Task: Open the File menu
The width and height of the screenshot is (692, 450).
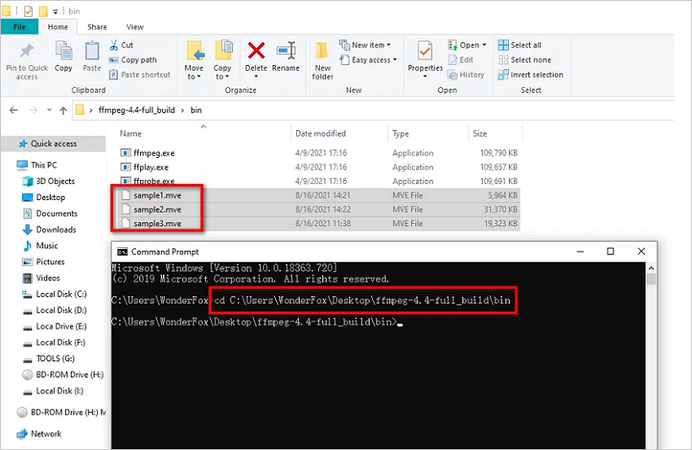Action: click(19, 27)
